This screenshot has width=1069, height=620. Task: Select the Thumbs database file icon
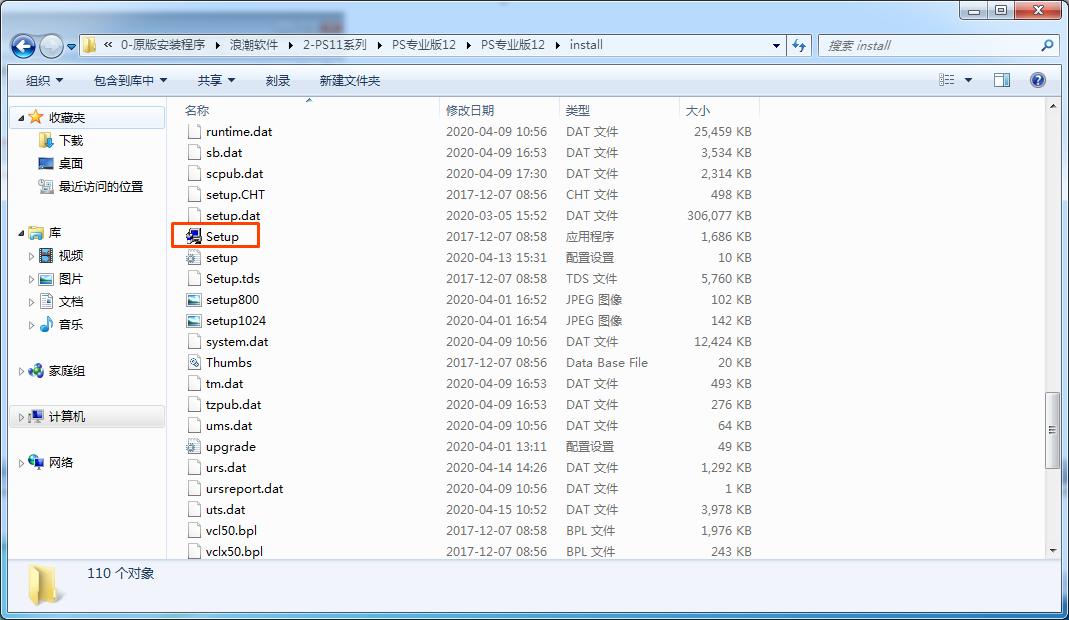tap(194, 363)
